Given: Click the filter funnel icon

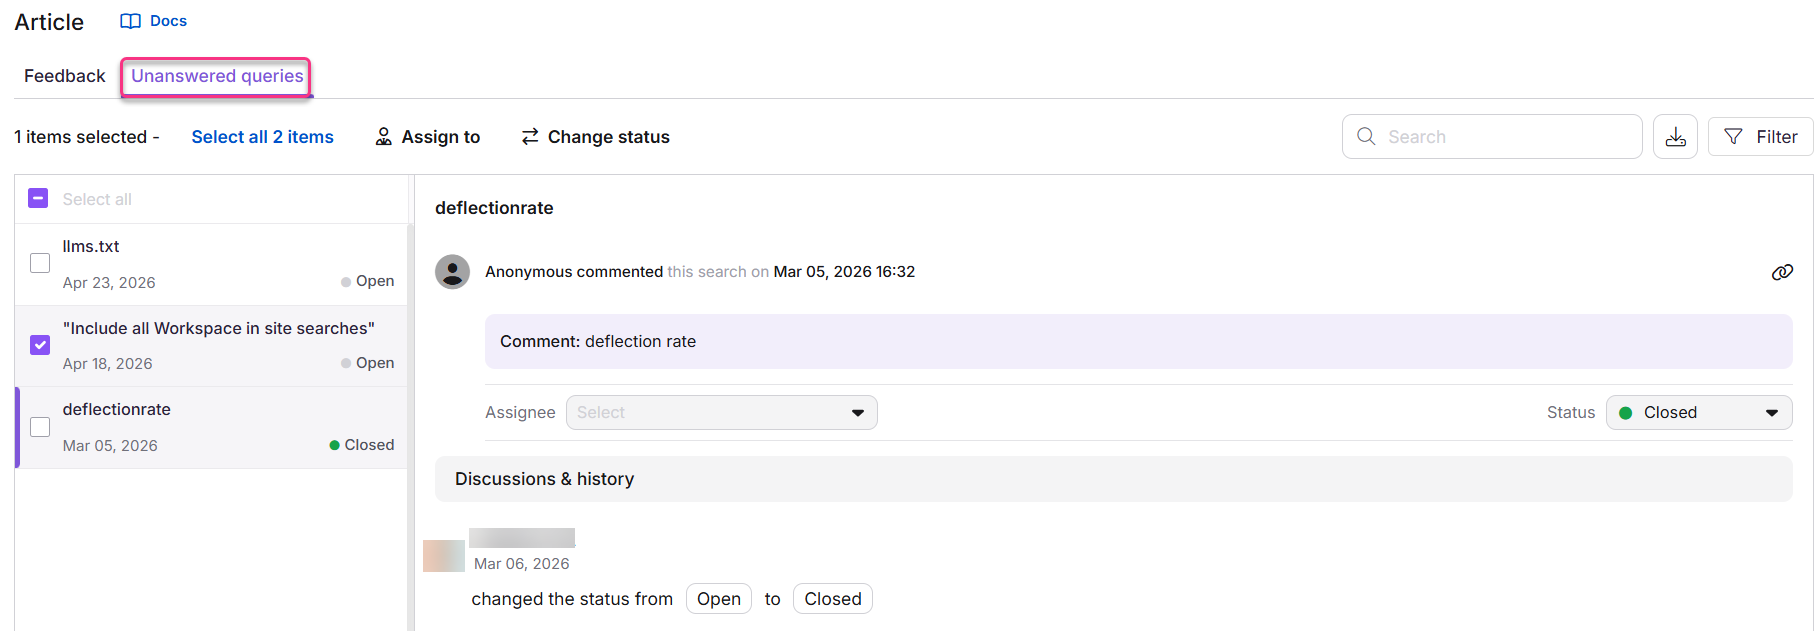Looking at the screenshot, I should point(1734,137).
